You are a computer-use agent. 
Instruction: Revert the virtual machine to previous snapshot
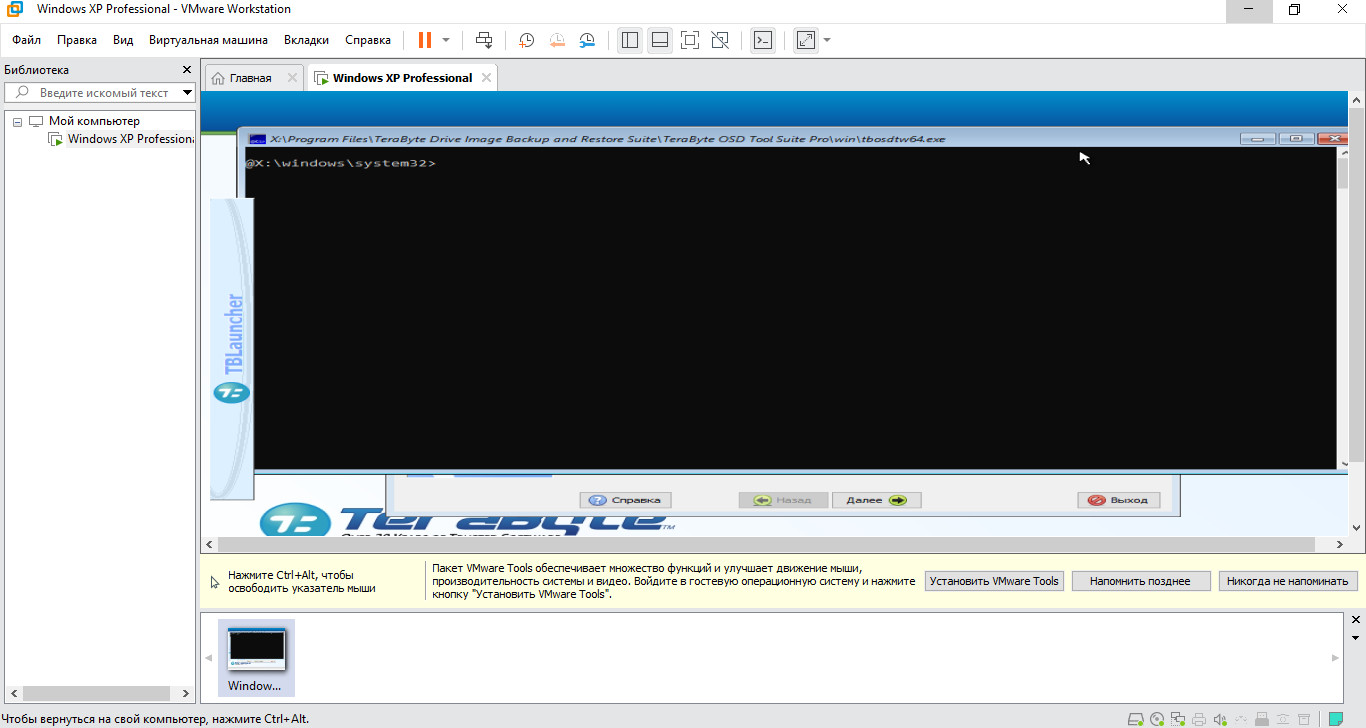[557, 40]
